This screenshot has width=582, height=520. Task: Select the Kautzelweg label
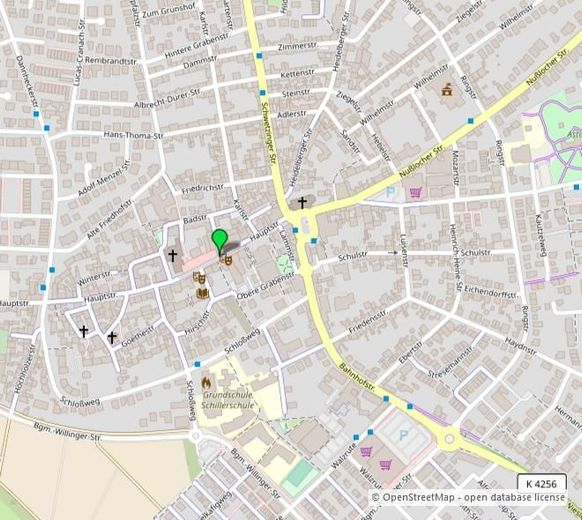[x=541, y=235]
